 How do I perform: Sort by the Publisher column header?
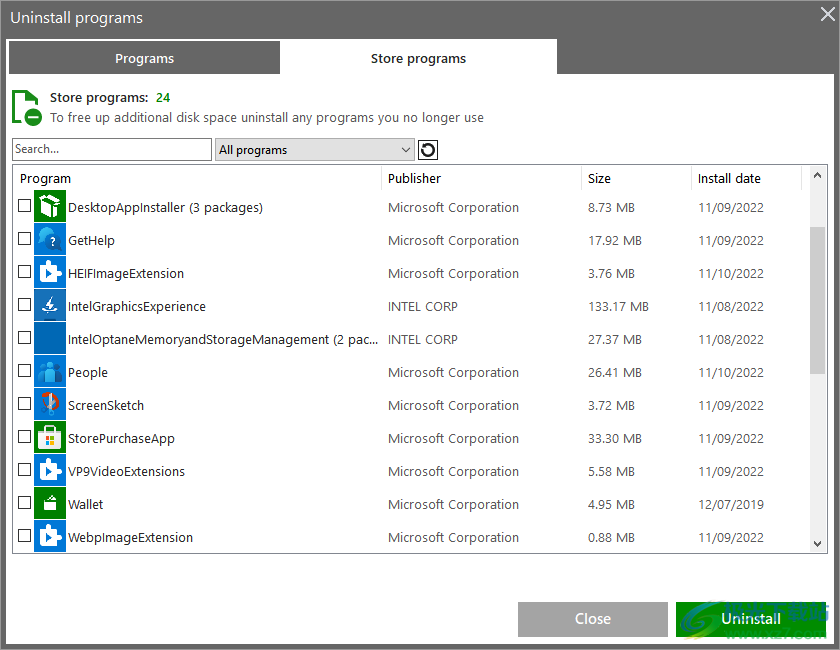pyautogui.click(x=481, y=178)
